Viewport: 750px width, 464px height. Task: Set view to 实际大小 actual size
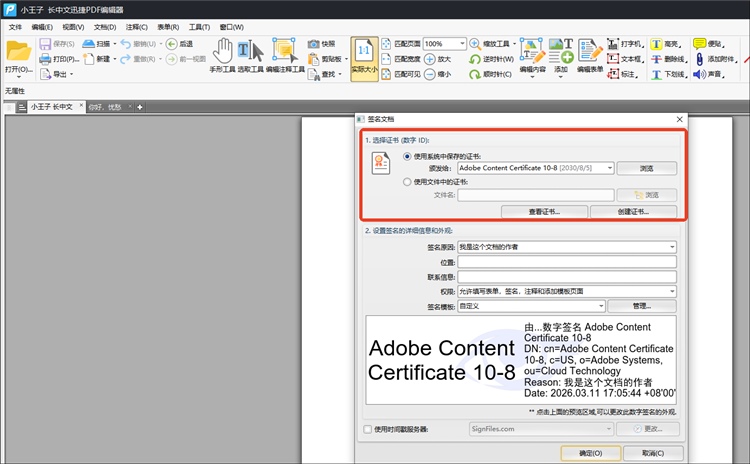[x=364, y=59]
